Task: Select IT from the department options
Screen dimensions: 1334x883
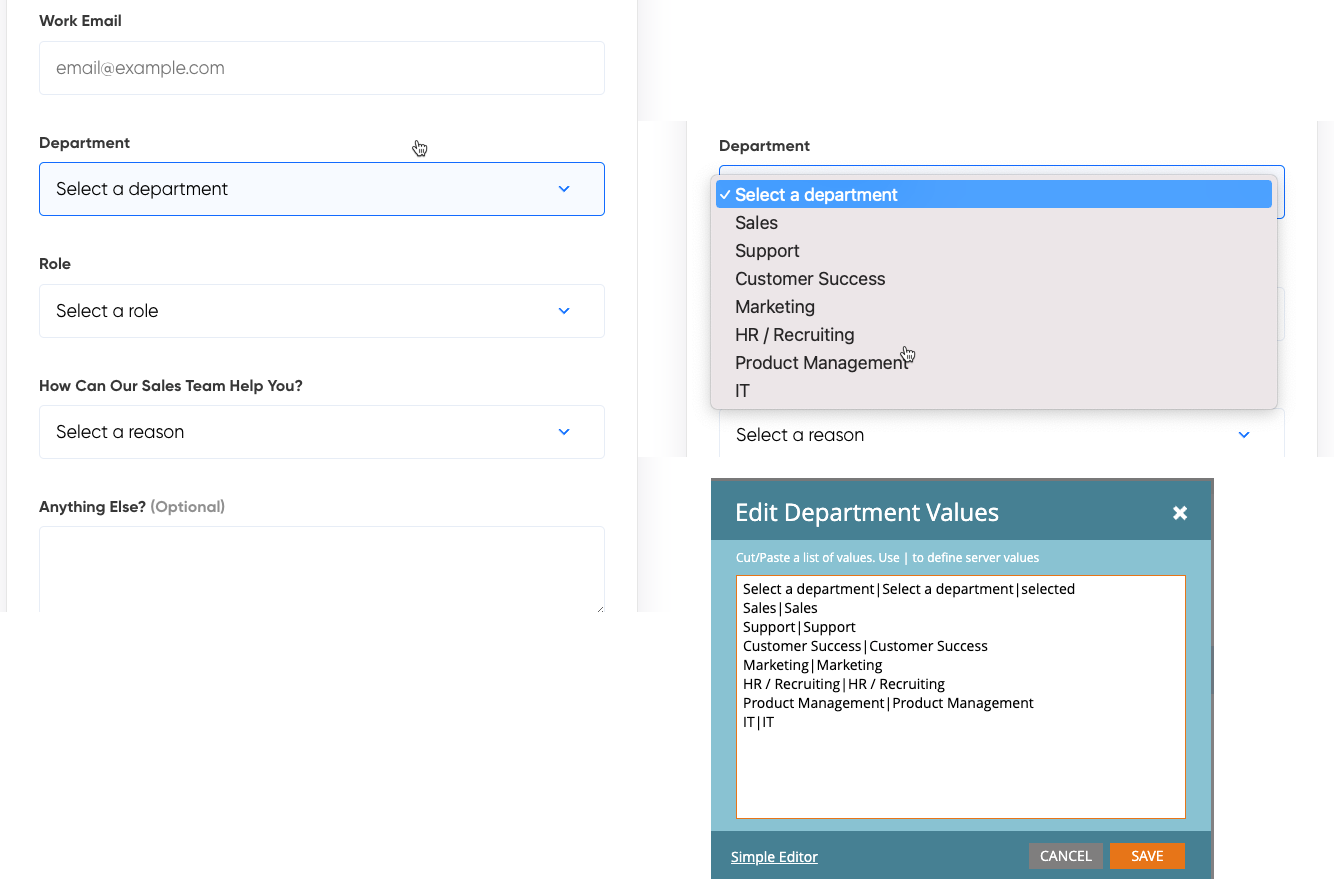Action: pos(742,390)
